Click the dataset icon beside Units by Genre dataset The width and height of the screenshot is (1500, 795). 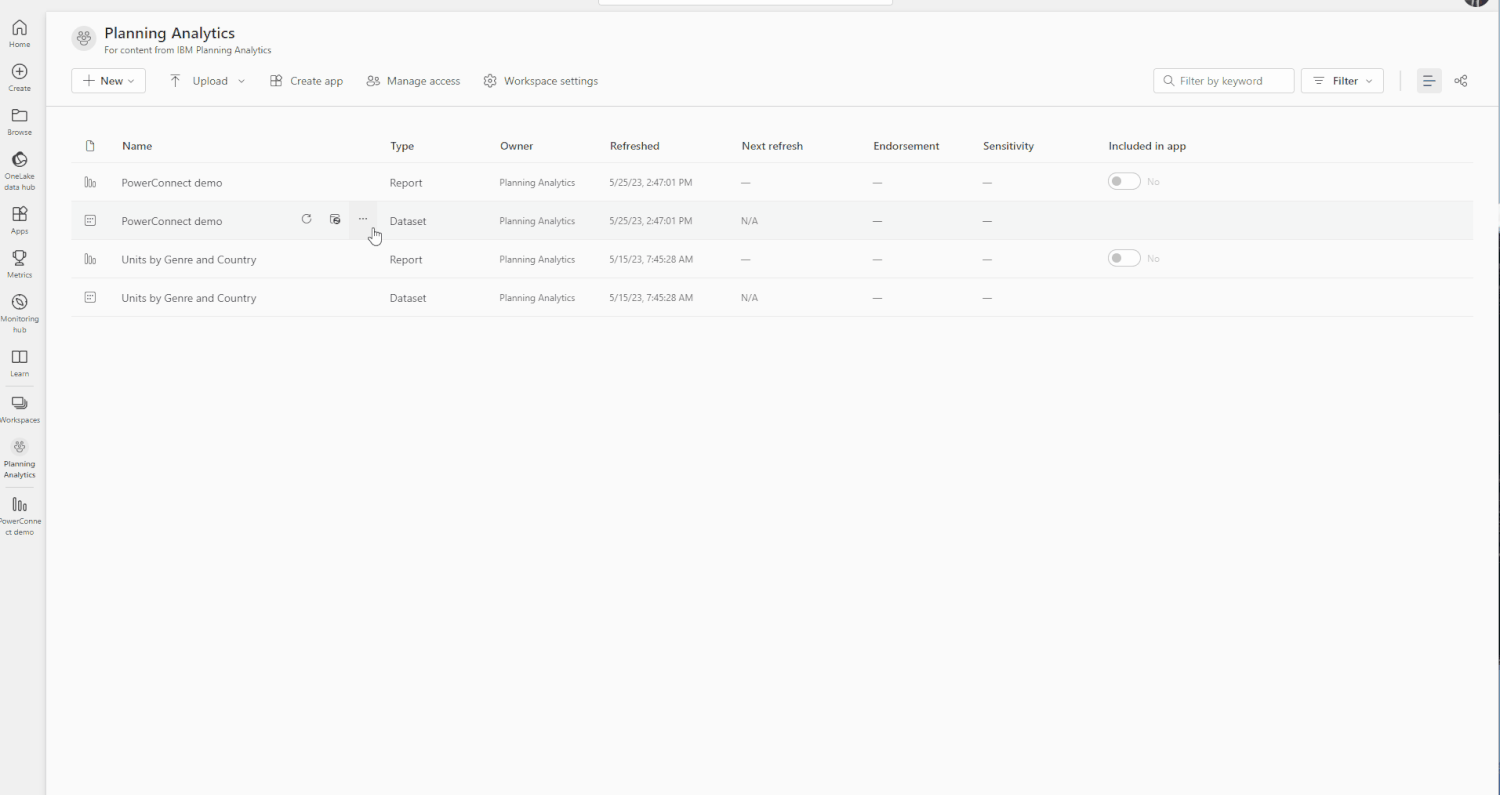90,298
